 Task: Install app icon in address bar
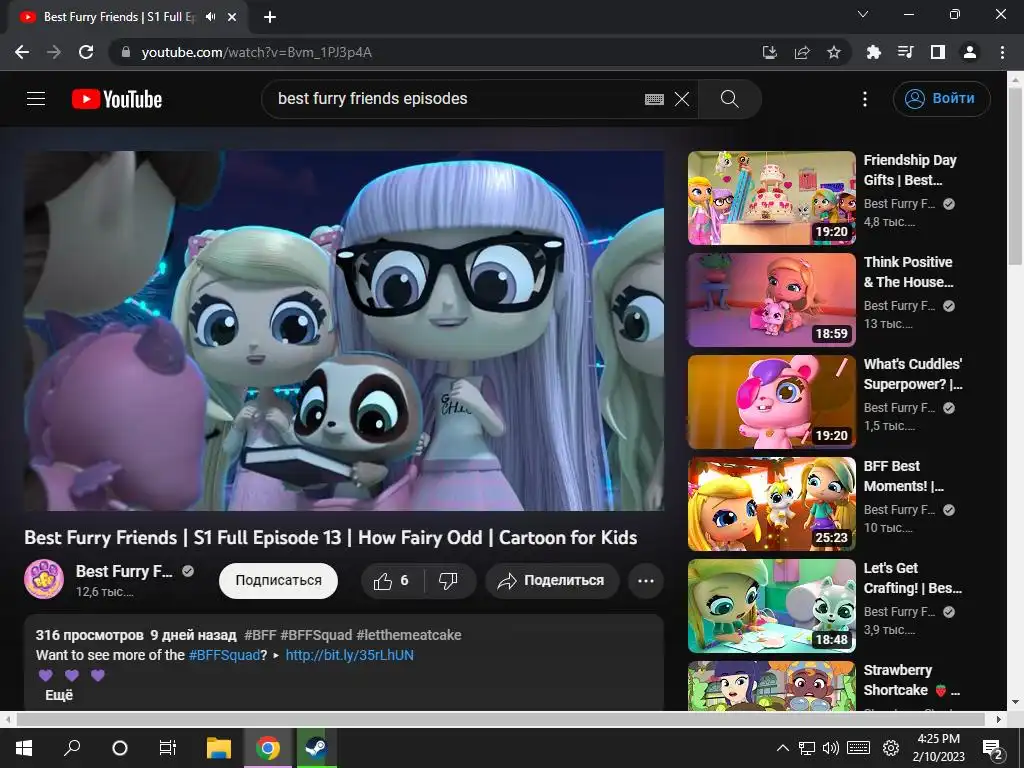770,52
